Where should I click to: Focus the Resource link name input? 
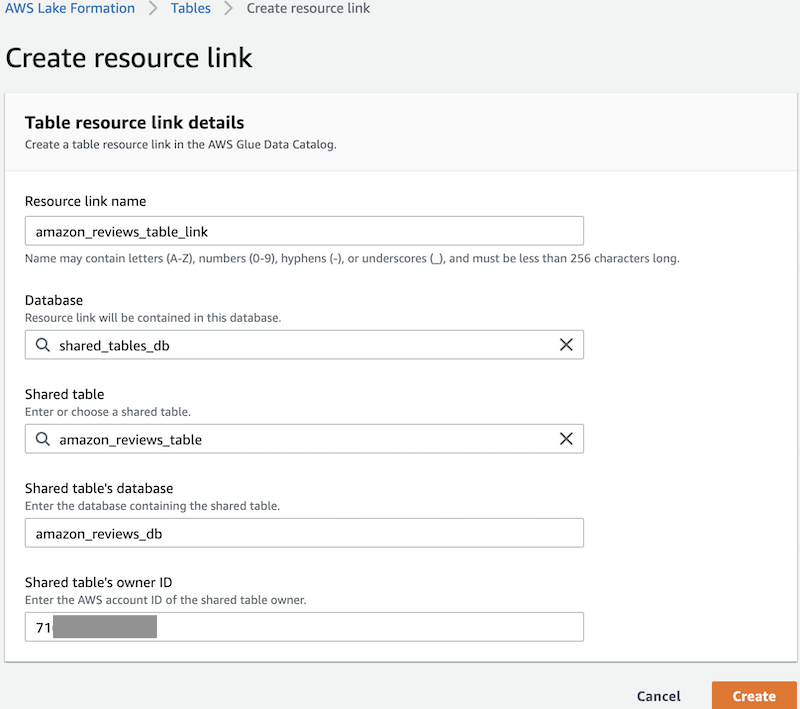tap(304, 231)
